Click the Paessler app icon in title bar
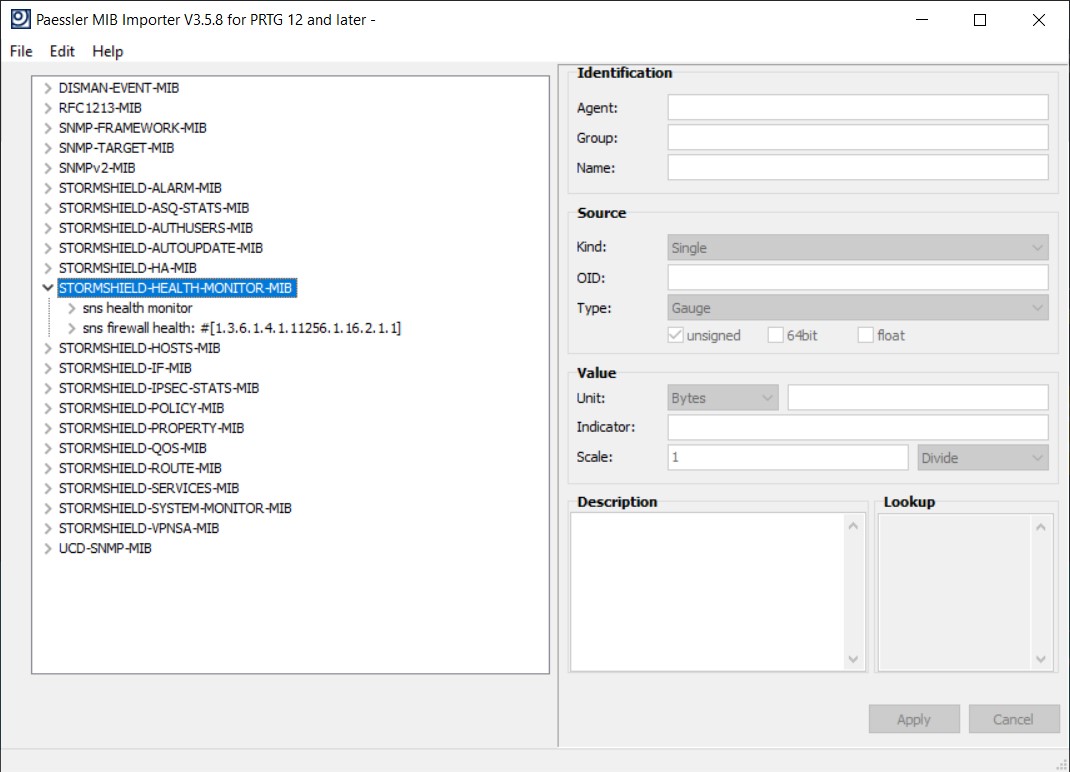 click(x=20, y=20)
